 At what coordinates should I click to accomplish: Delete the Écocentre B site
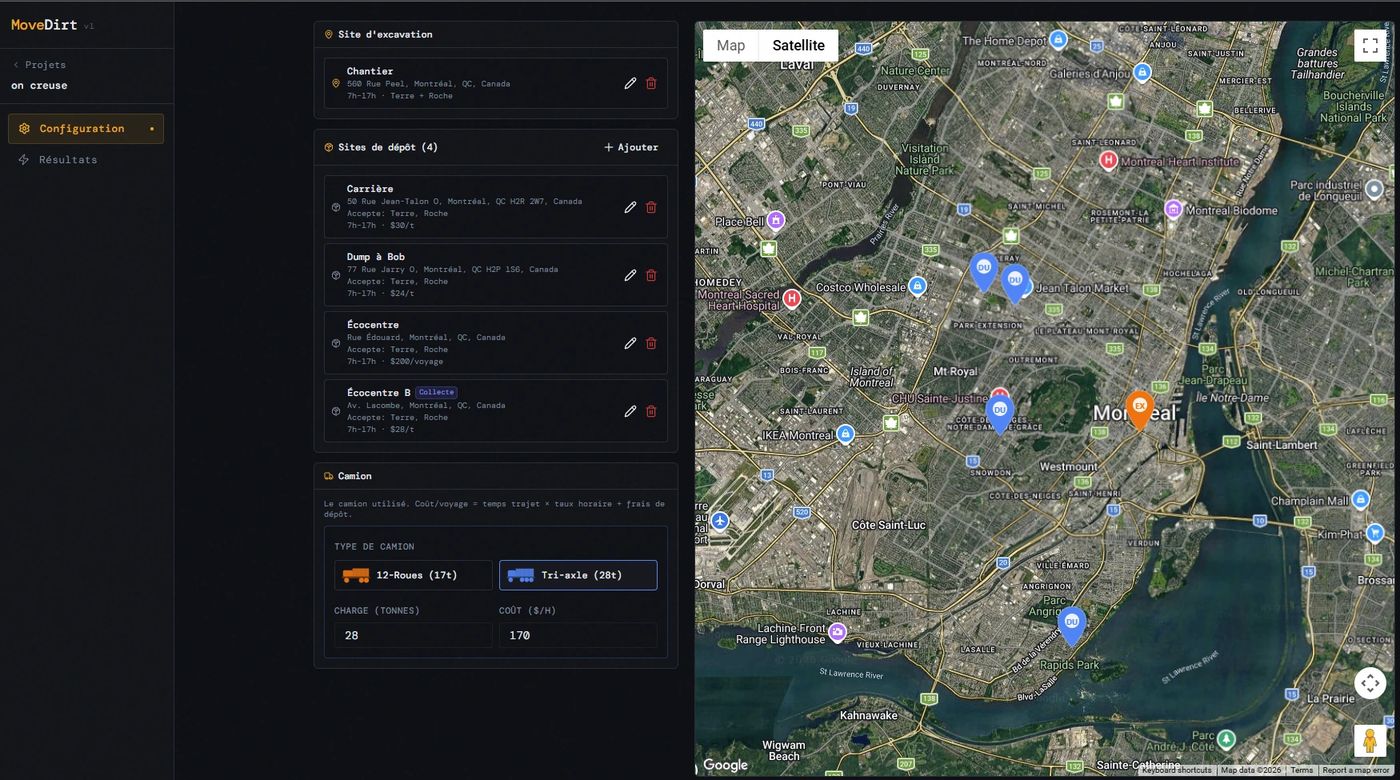(x=651, y=411)
